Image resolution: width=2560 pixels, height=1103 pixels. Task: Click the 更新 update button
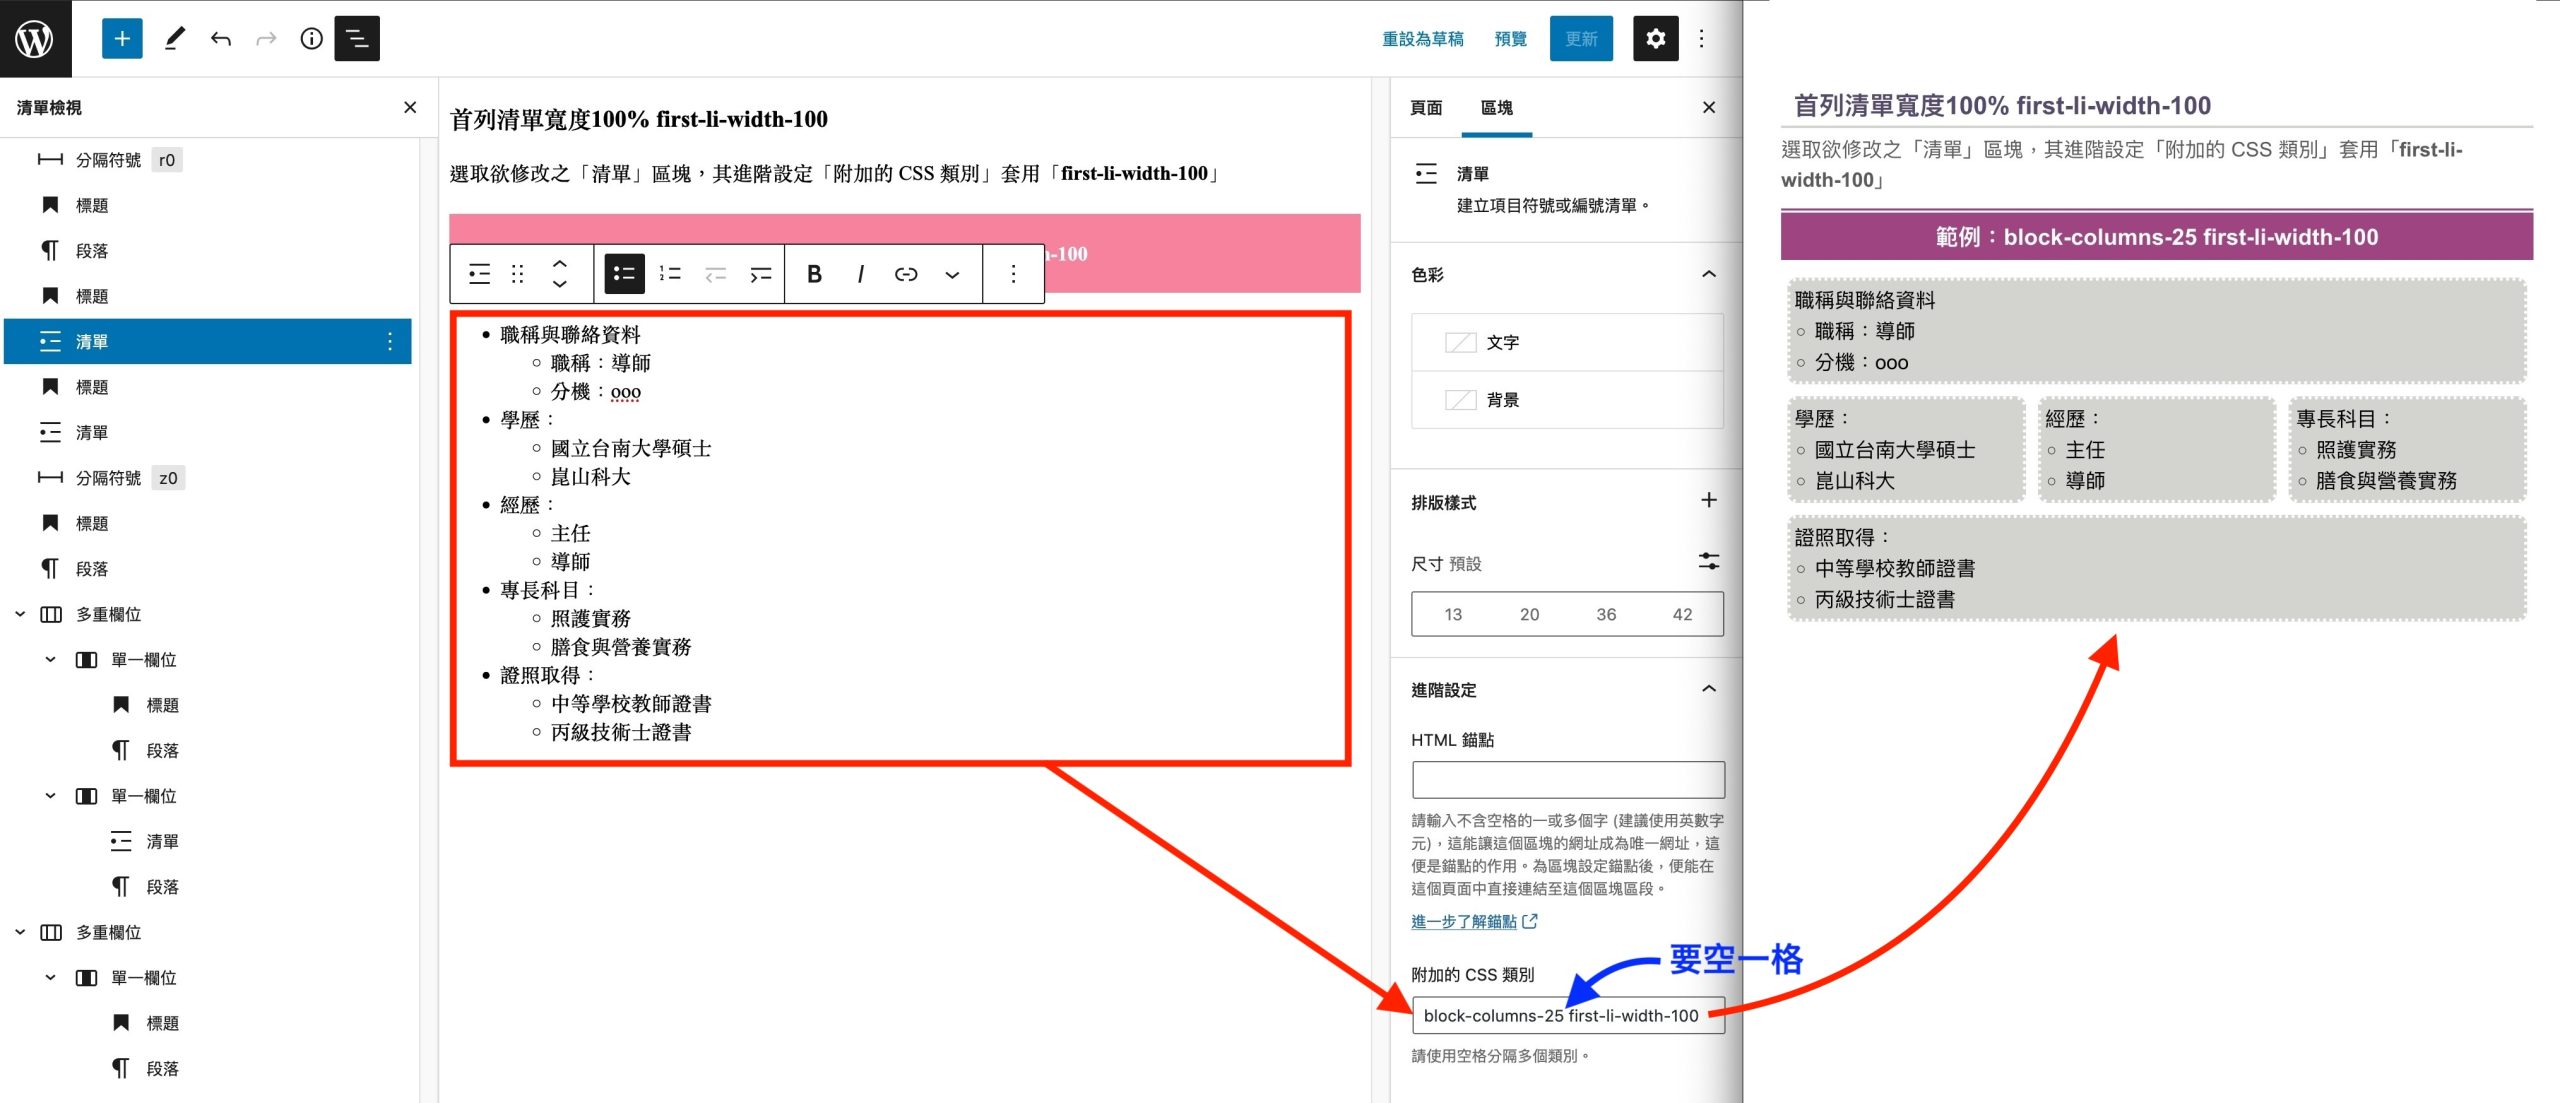coord(1581,39)
